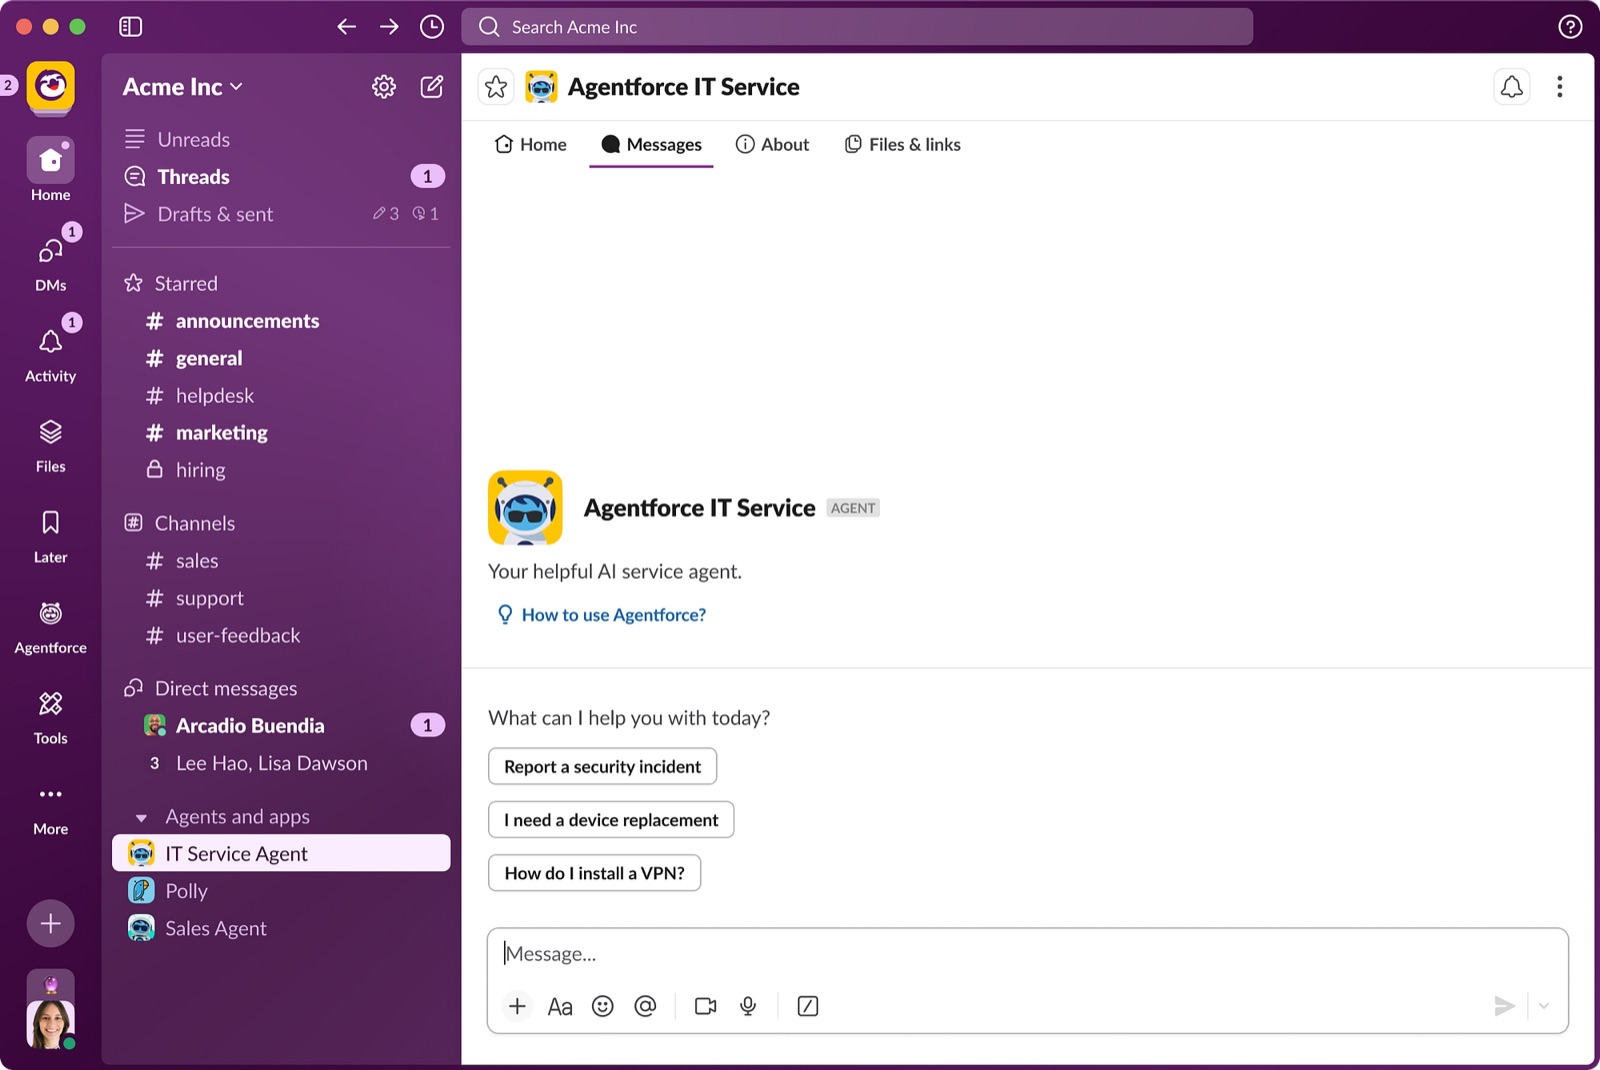Open Unreads in the sidebar

[281, 140]
